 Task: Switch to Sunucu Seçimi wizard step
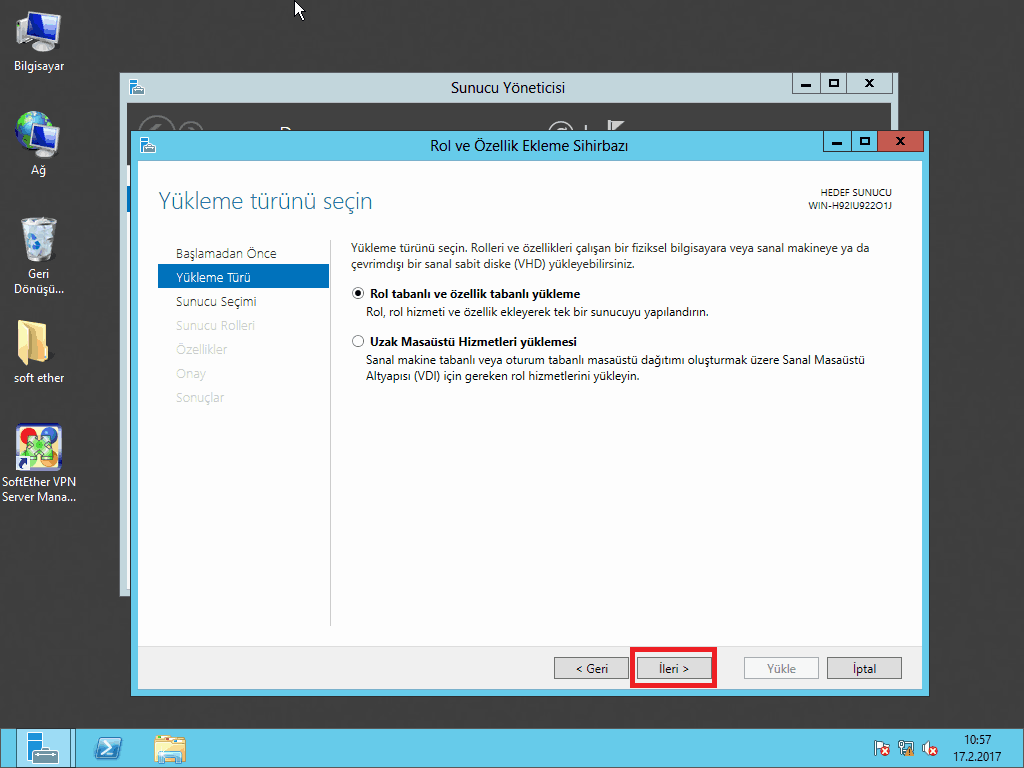(x=216, y=301)
